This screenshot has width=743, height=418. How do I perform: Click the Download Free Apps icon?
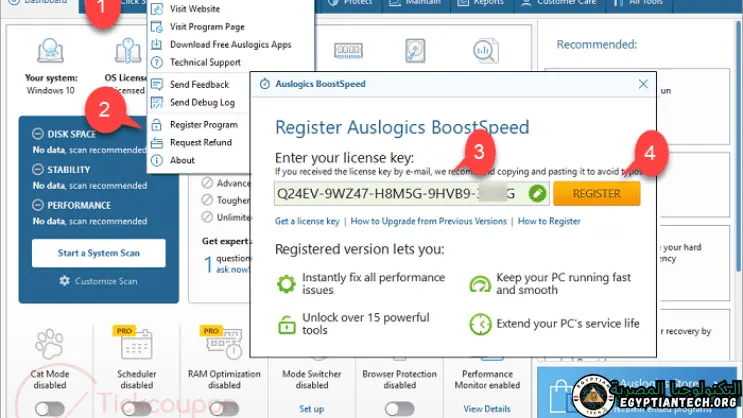click(157, 45)
